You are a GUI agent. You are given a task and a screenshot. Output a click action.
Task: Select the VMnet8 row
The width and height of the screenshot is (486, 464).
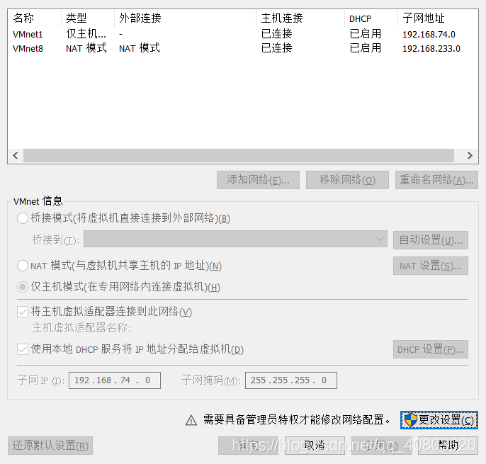point(243,49)
